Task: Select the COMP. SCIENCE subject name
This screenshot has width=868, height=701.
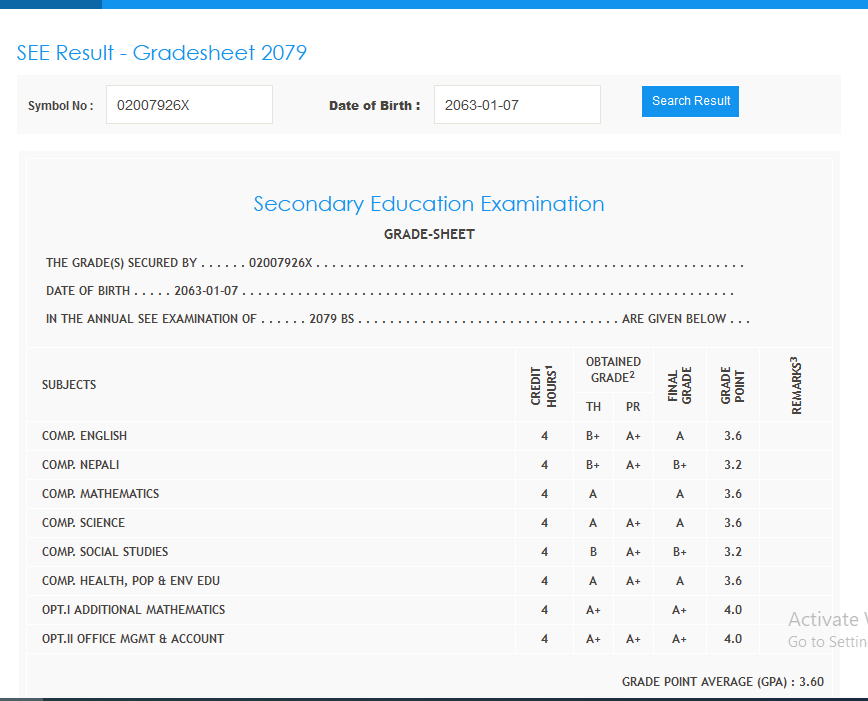Action: (83, 523)
